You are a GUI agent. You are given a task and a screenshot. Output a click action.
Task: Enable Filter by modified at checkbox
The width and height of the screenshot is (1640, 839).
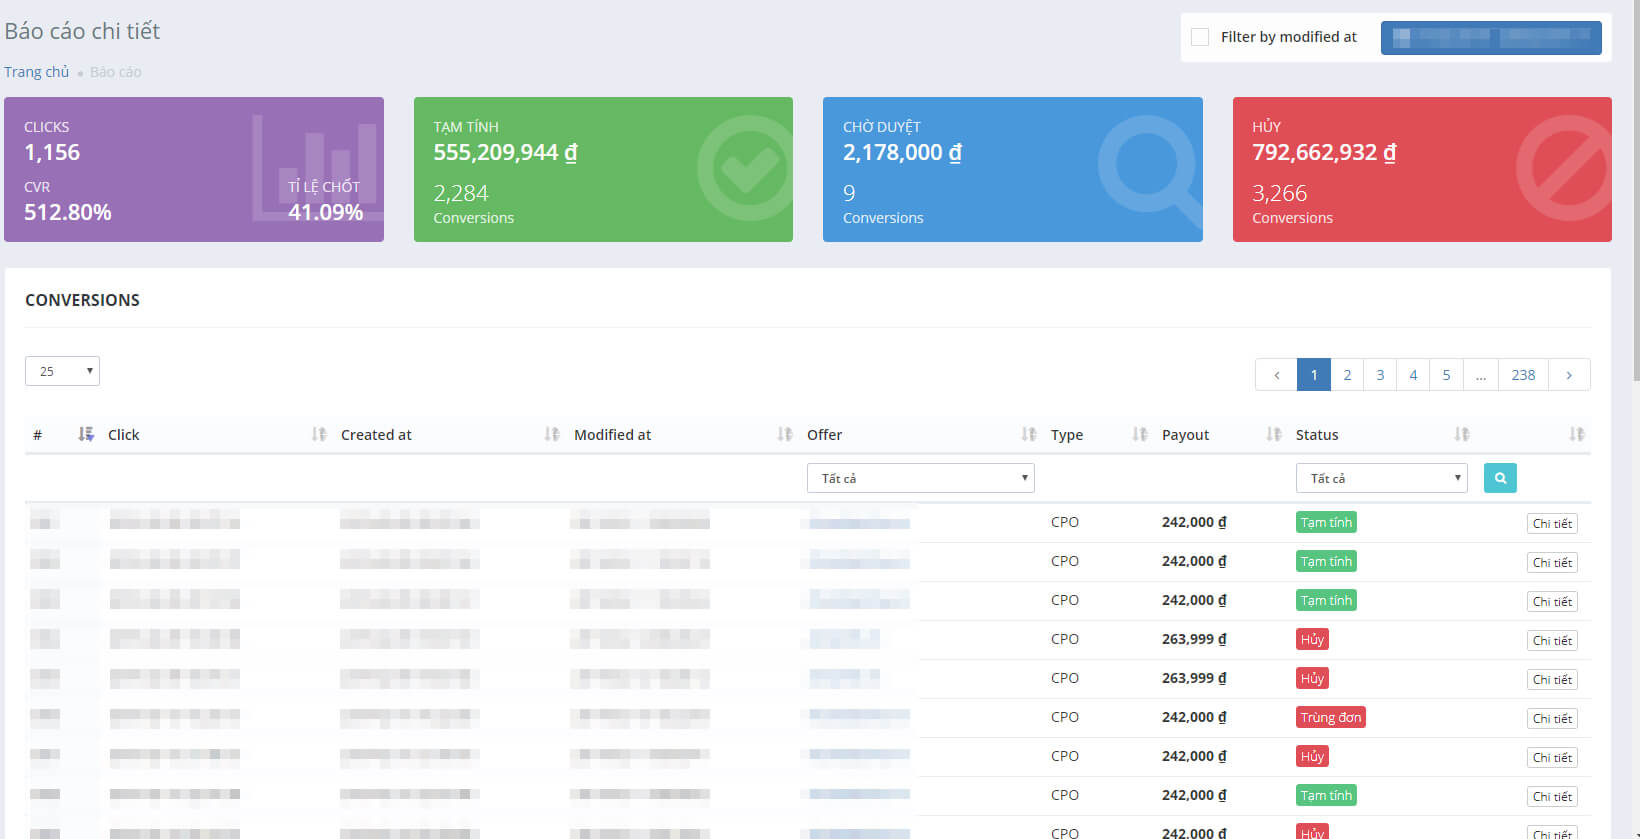[1200, 37]
